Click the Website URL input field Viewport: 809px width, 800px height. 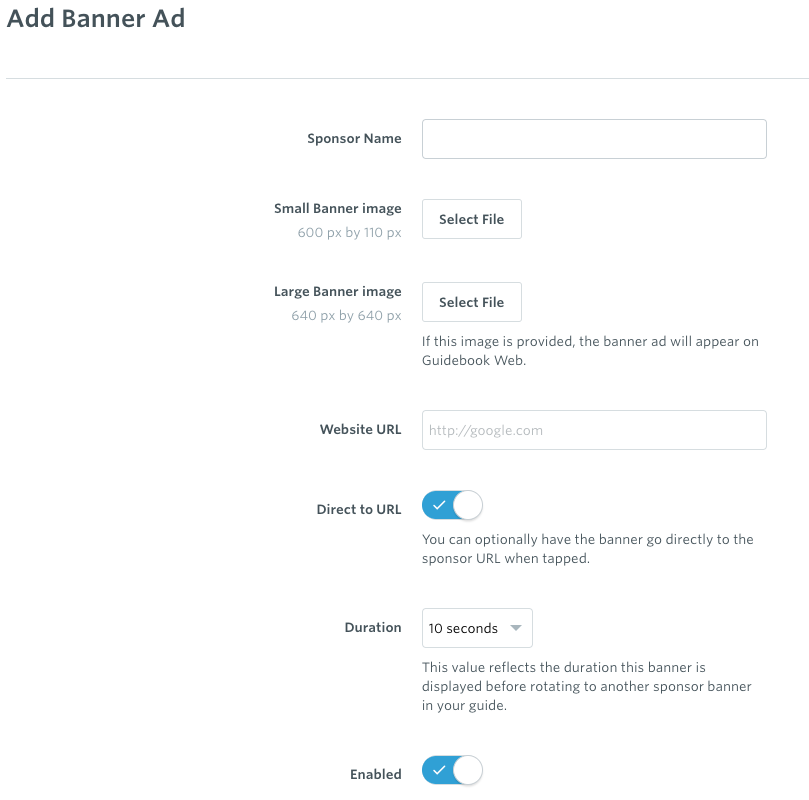click(x=594, y=430)
